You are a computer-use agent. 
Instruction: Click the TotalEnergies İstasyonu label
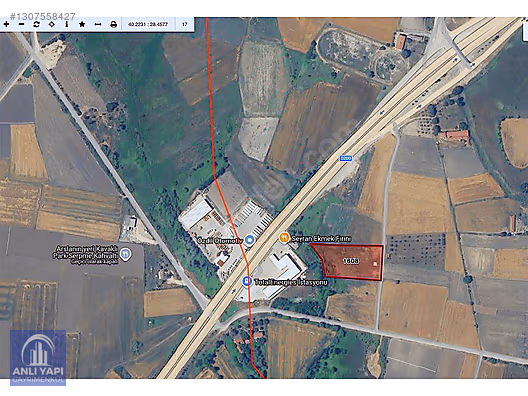tap(291, 282)
